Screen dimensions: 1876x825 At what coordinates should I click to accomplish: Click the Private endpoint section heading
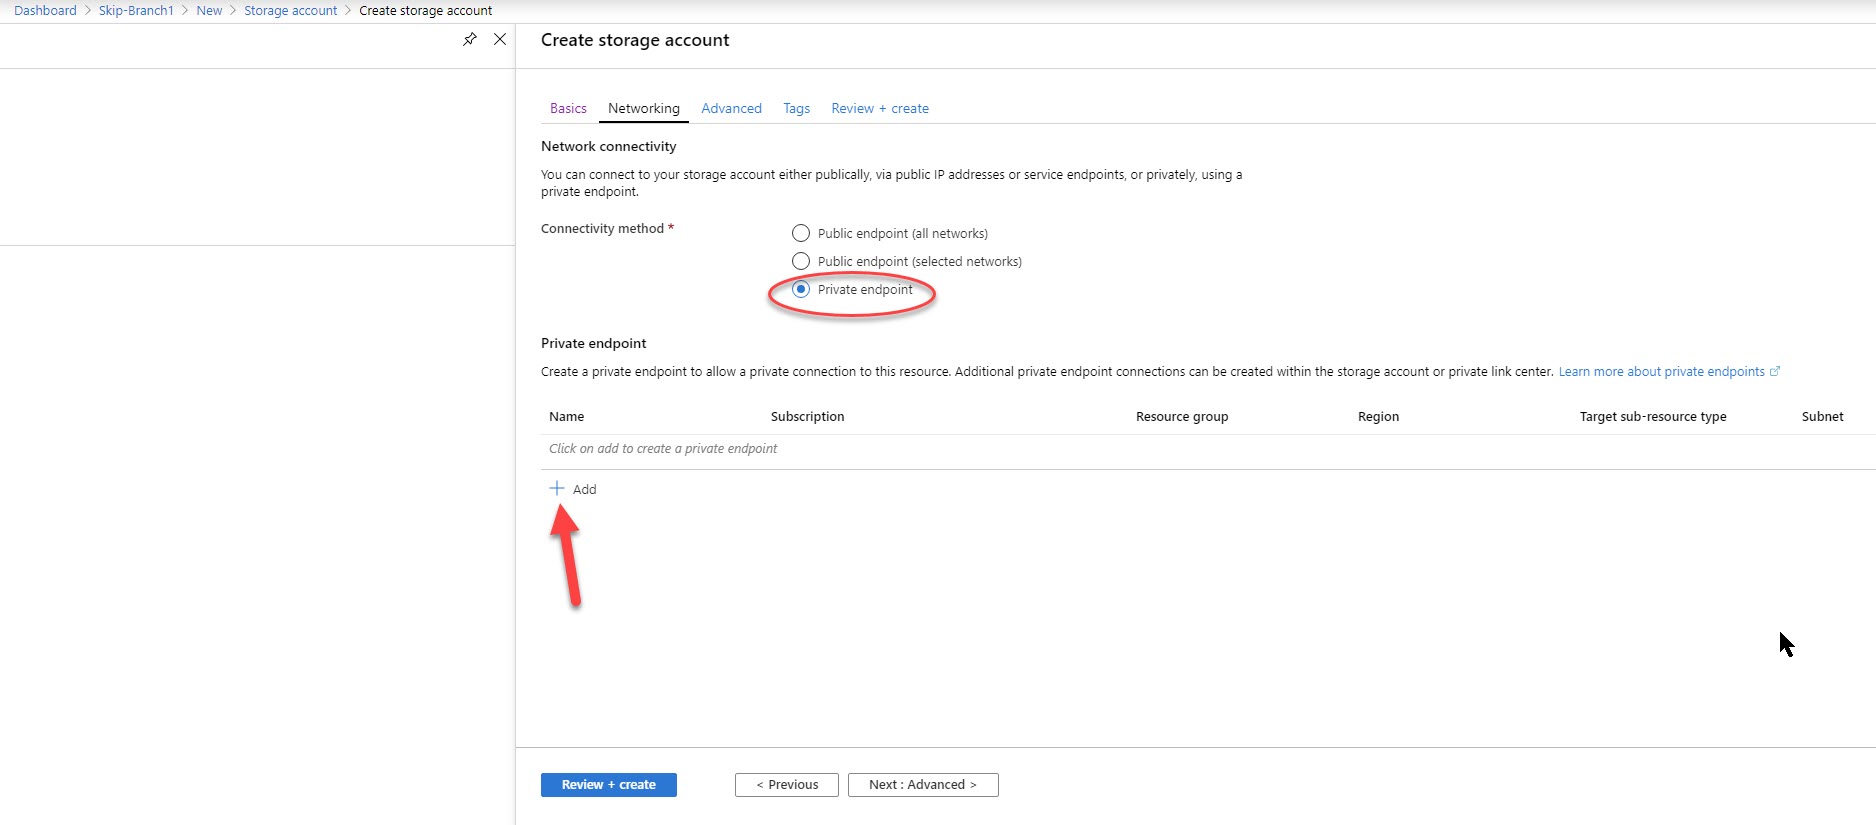[594, 343]
